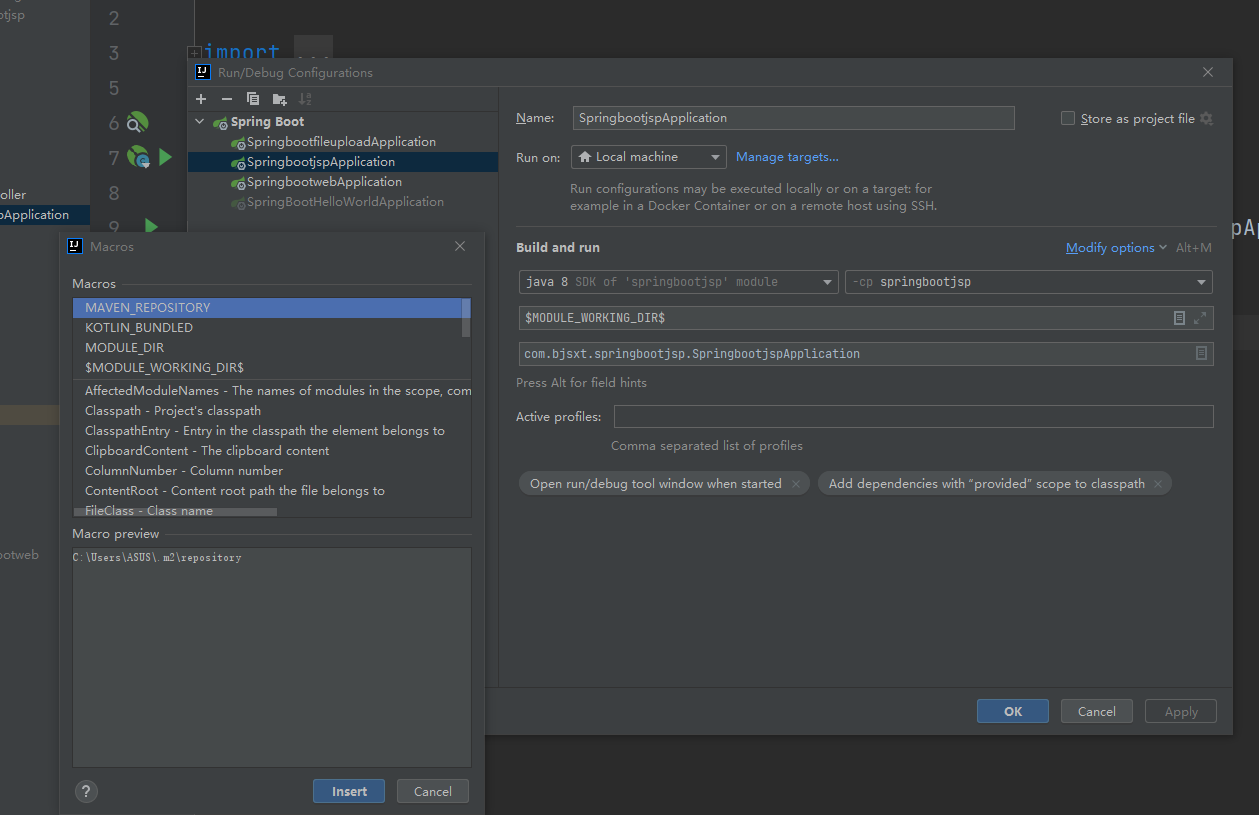Sort configurations alphabetically
The width and height of the screenshot is (1259, 815).
pos(306,99)
